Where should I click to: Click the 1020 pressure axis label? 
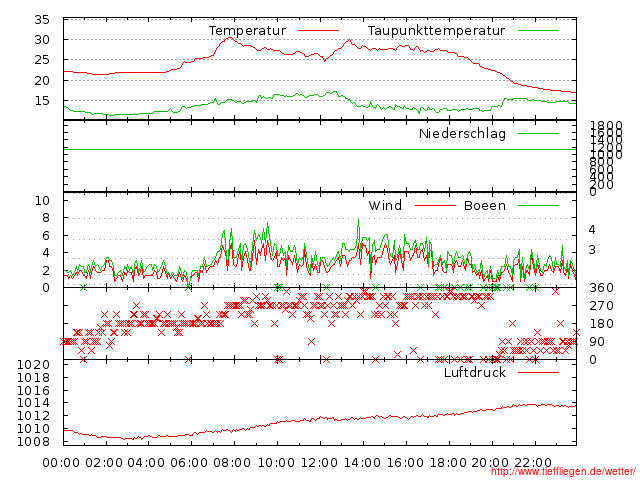(32, 365)
